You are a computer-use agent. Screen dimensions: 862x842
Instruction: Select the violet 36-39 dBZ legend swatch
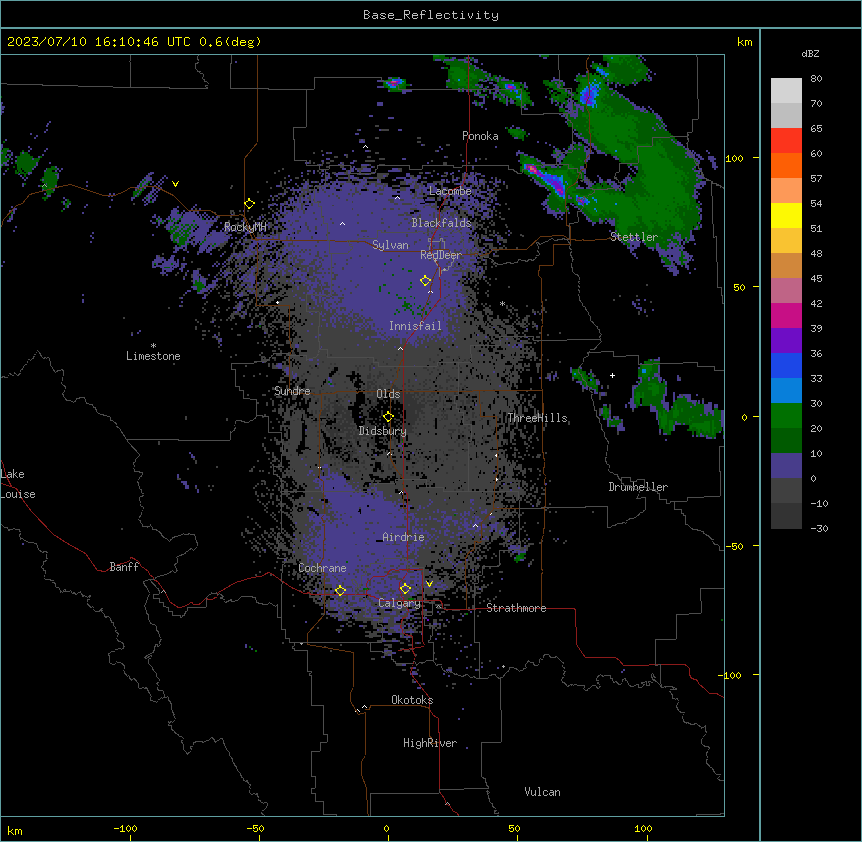[786, 341]
